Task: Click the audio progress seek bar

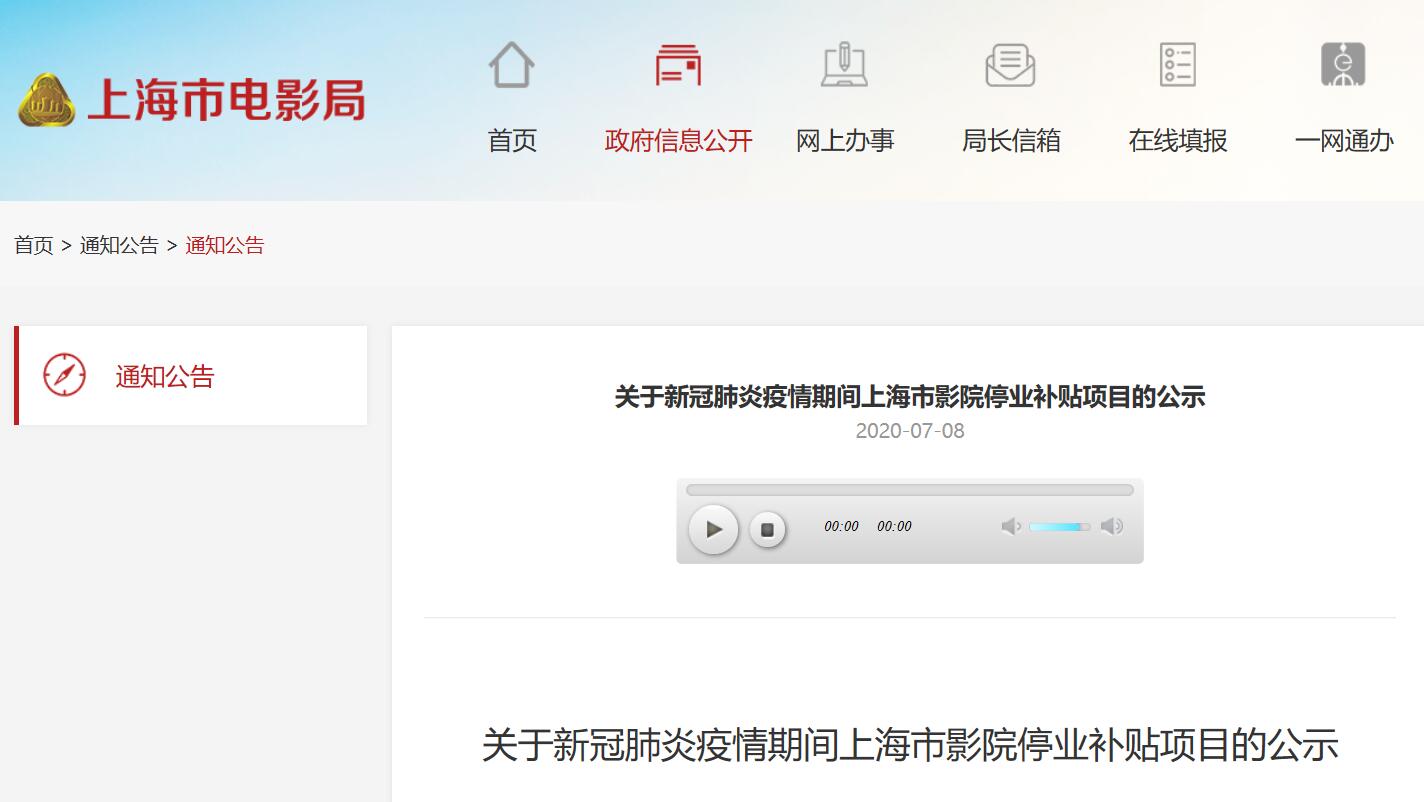Action: 910,490
